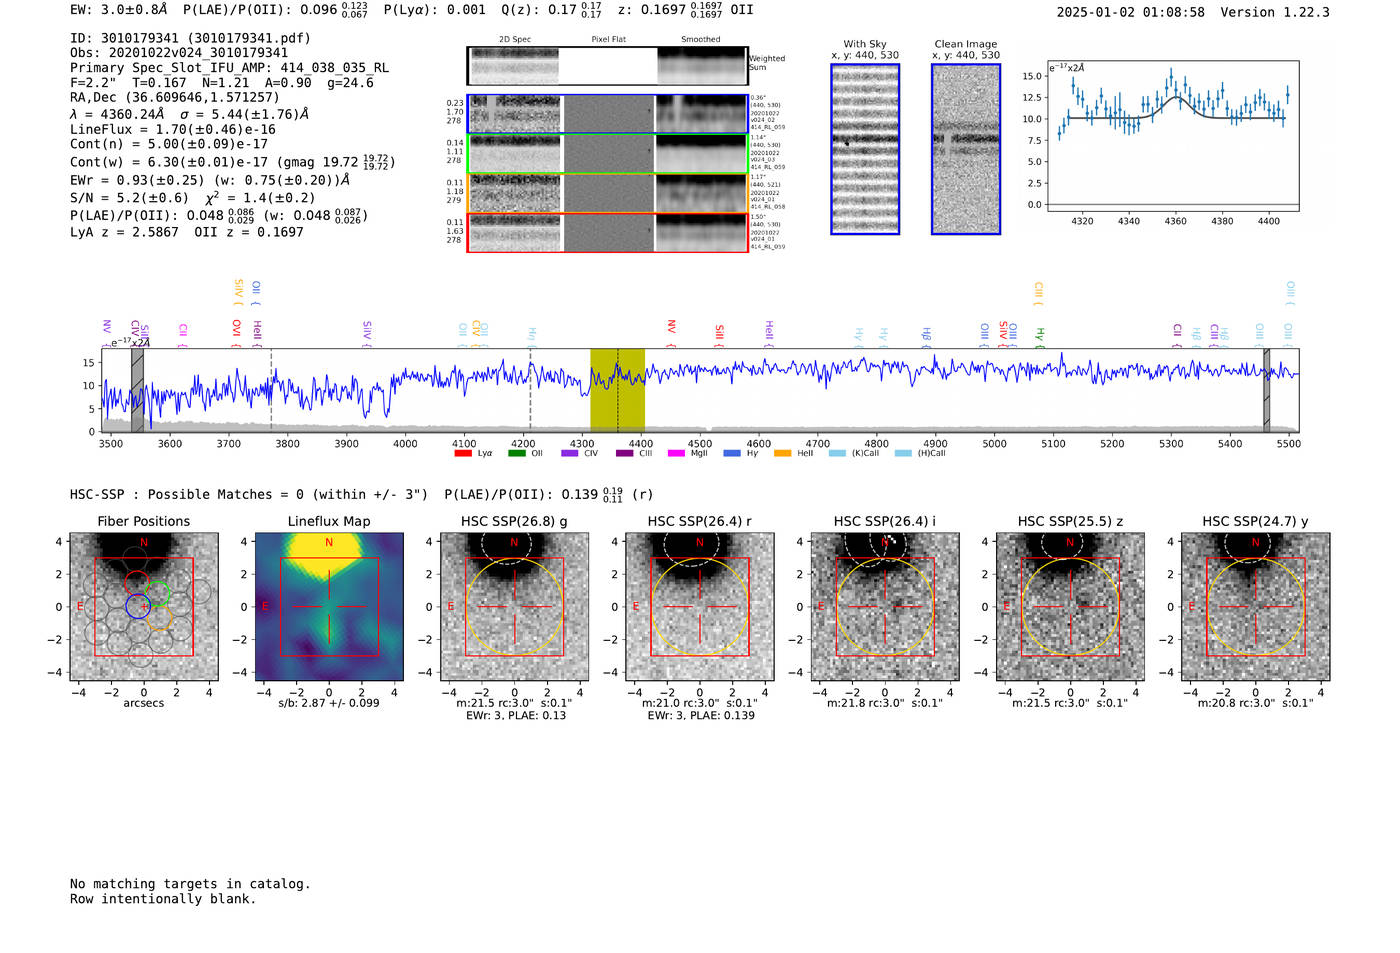Click the Obs: 20201022v024_3010179341 line

pyautogui.click(x=179, y=53)
